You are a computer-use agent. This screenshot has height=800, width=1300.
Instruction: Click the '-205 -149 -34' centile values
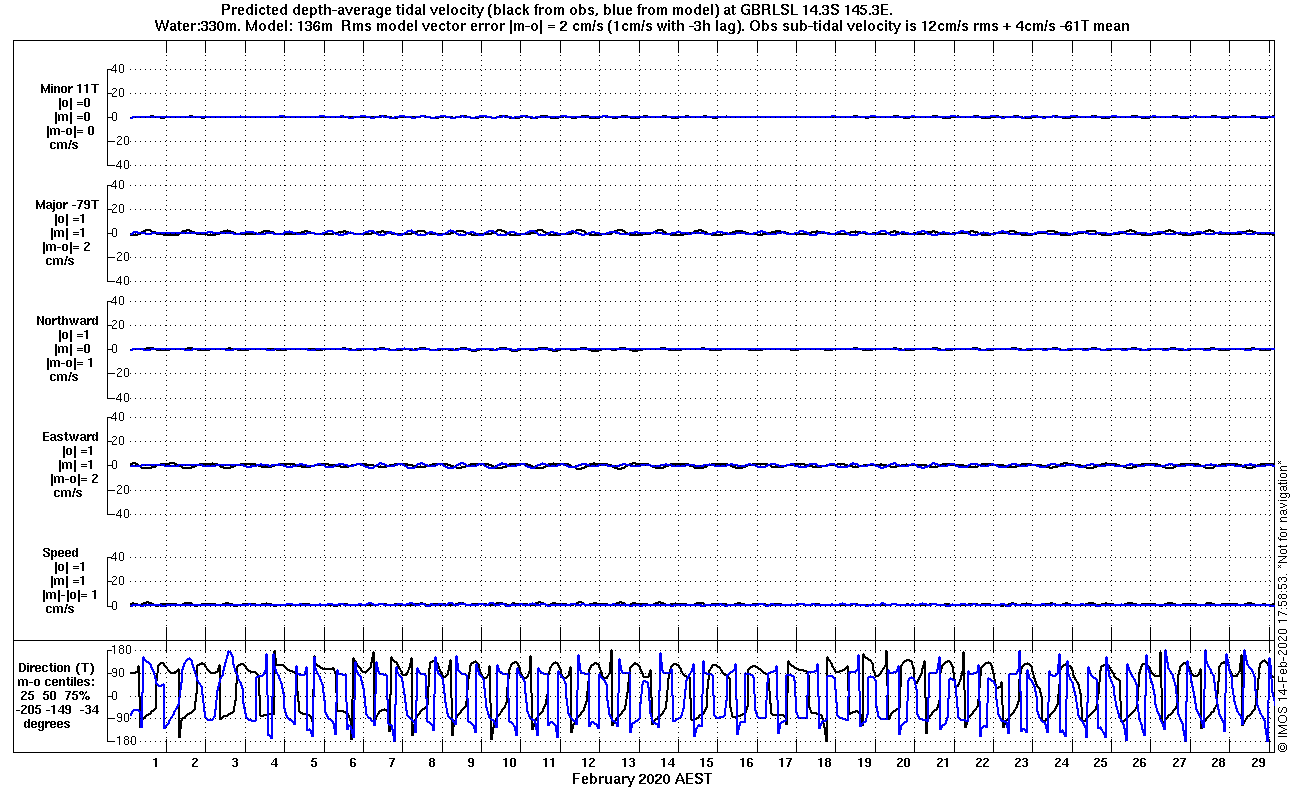tap(59, 709)
